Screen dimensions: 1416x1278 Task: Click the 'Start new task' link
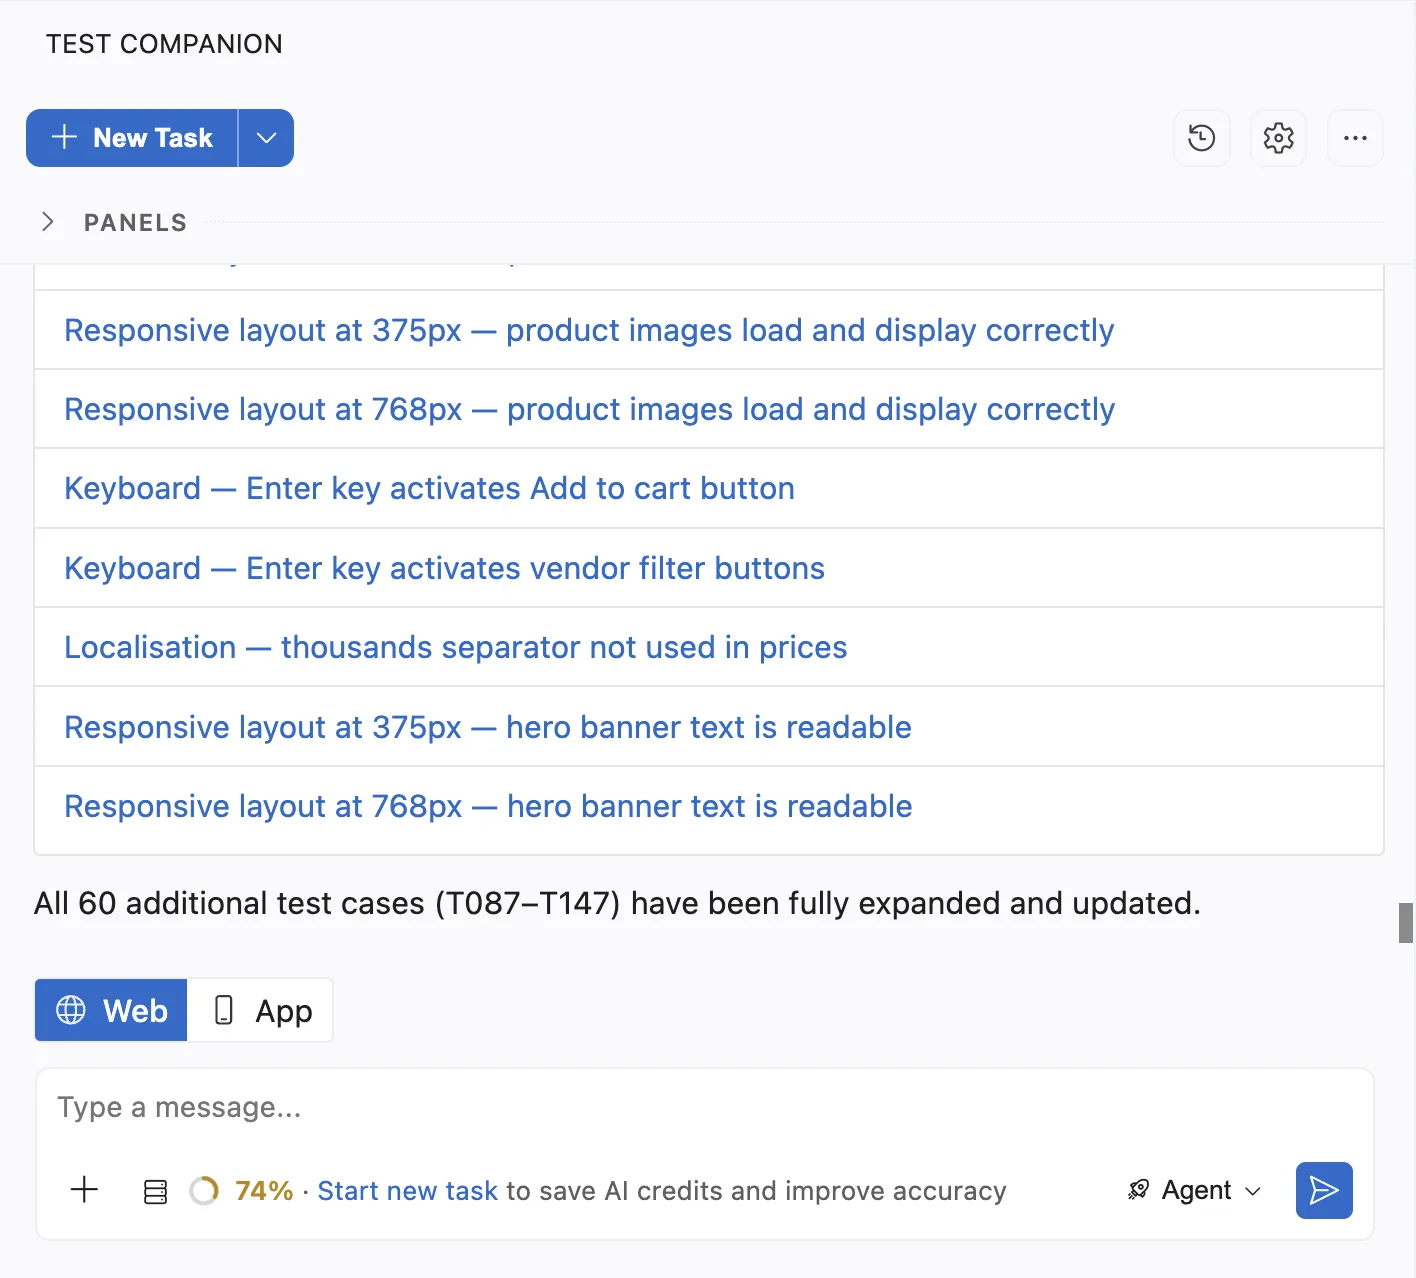(x=407, y=1191)
